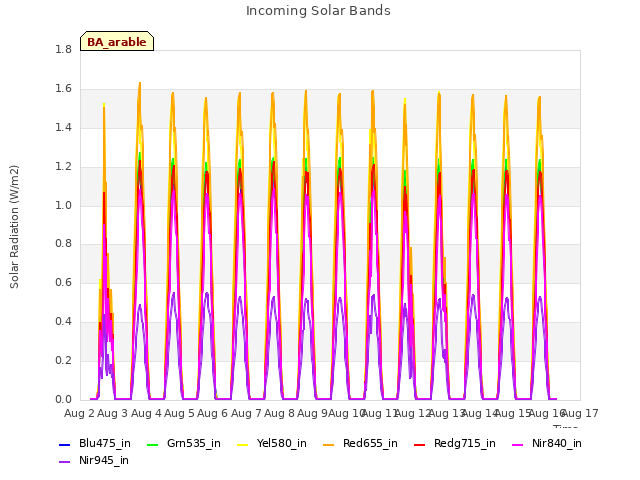Click the 0.8 y-axis tick label

pyautogui.click(x=63, y=244)
